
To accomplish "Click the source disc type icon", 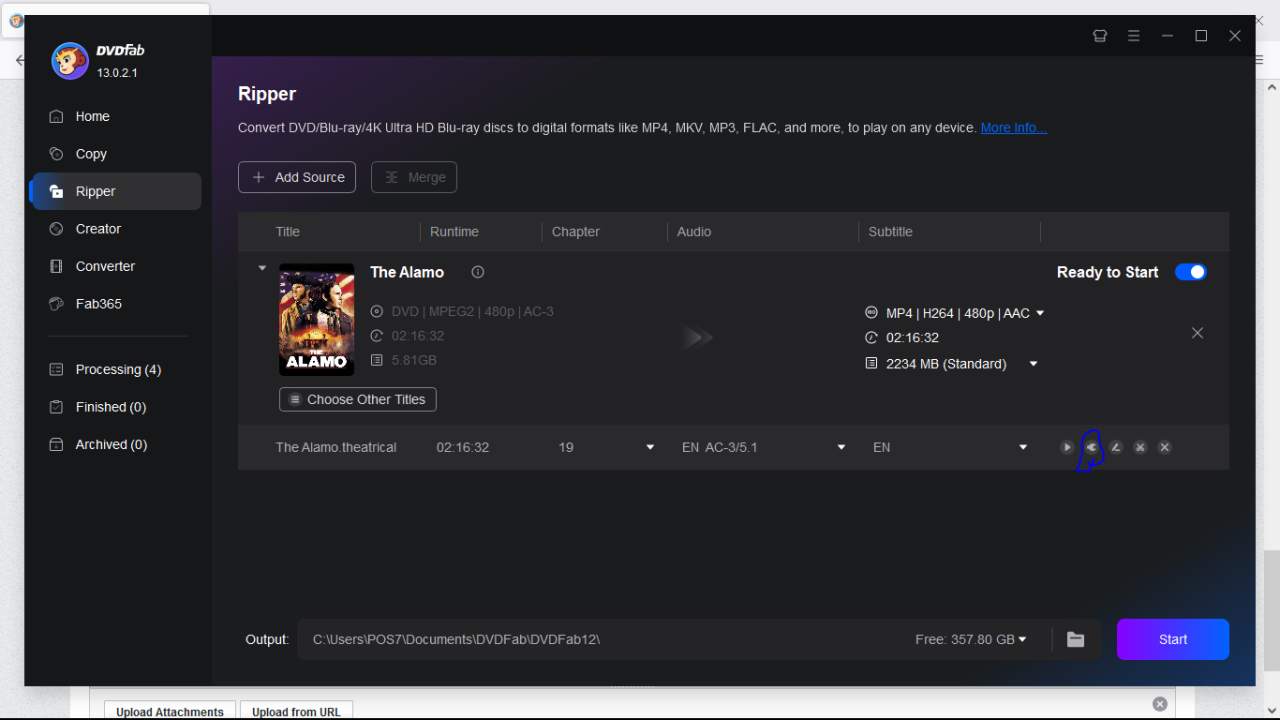I will pos(376,311).
